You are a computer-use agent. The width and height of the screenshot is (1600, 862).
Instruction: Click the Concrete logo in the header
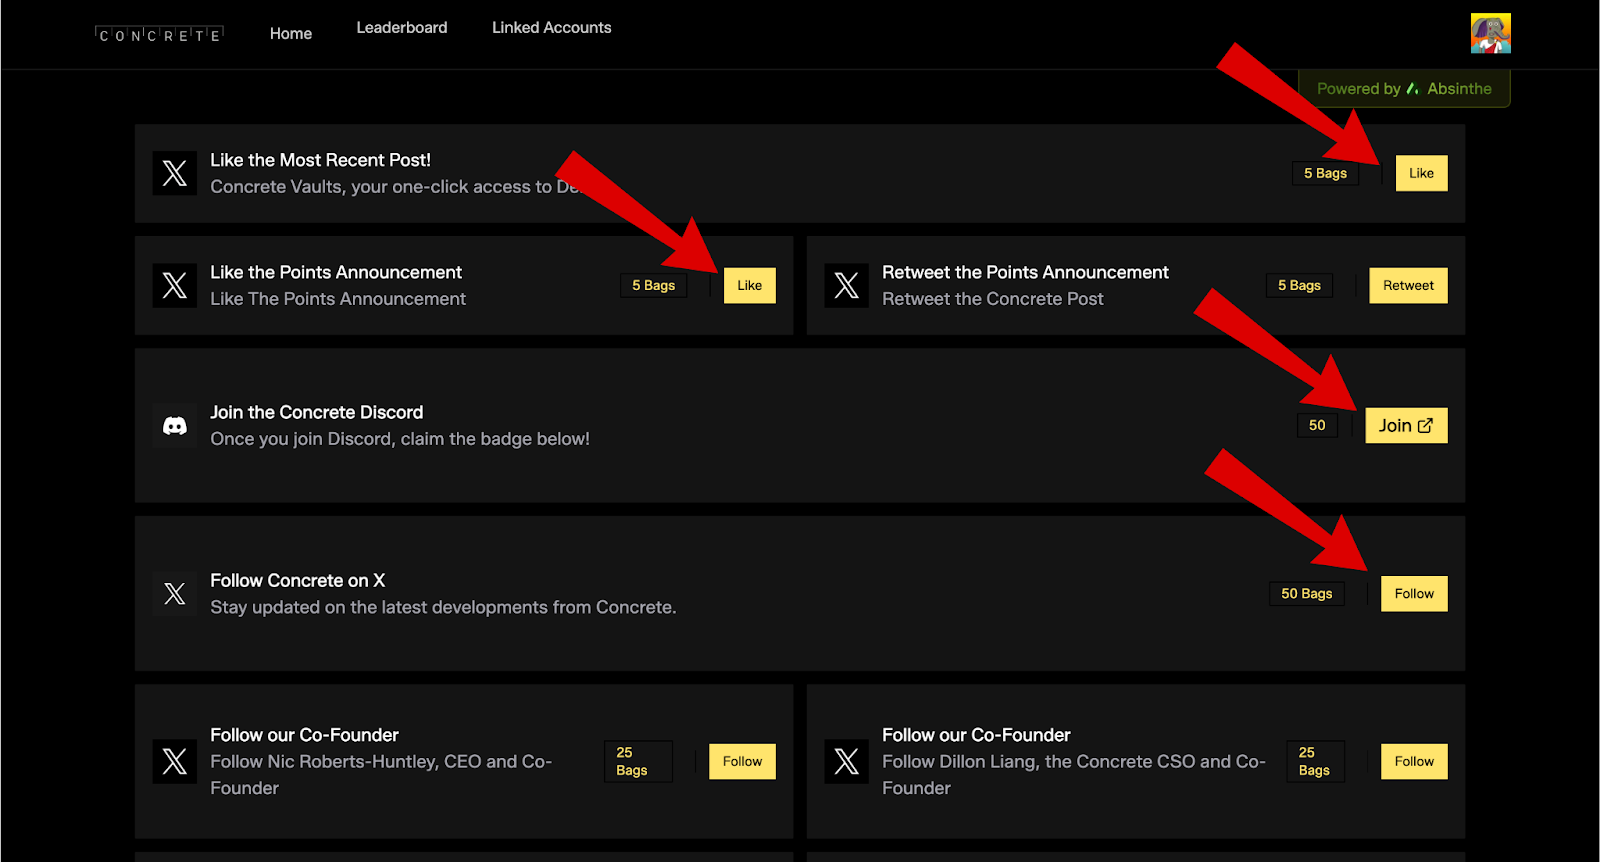pos(159,35)
